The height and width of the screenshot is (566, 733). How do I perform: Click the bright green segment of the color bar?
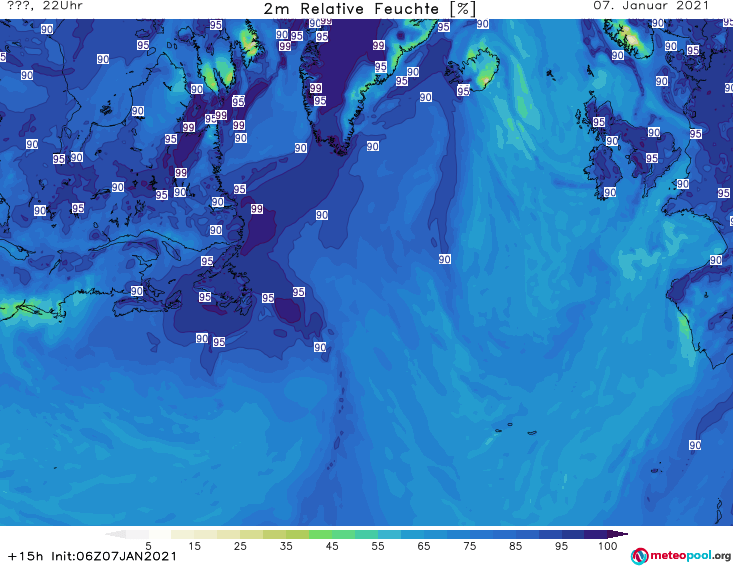pyautogui.click(x=320, y=534)
